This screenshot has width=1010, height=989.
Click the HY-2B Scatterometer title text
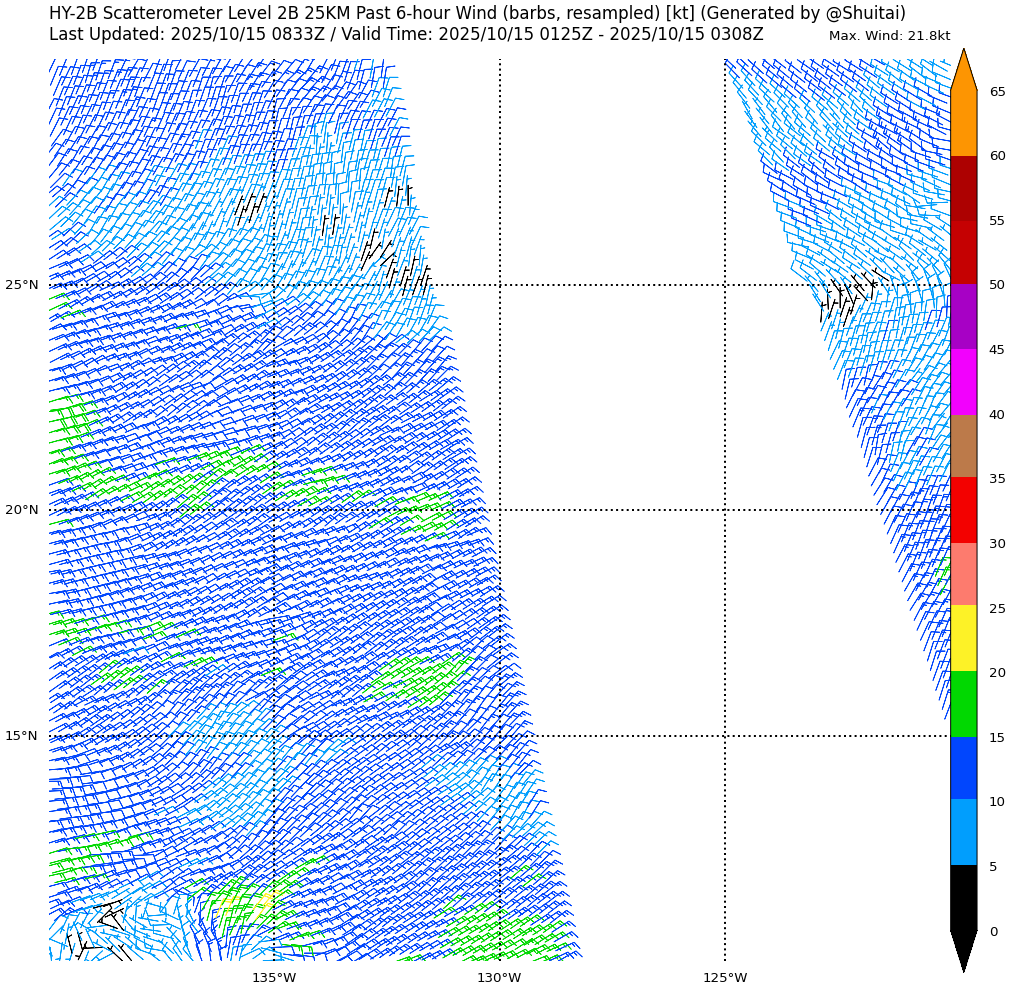click(477, 13)
